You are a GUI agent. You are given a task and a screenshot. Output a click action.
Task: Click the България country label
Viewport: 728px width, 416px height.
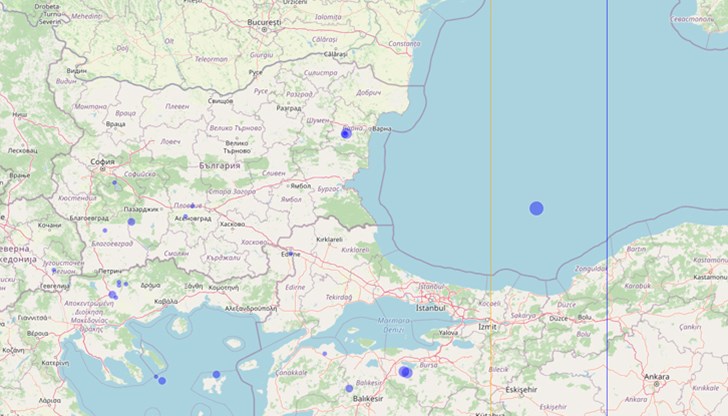click(220, 166)
